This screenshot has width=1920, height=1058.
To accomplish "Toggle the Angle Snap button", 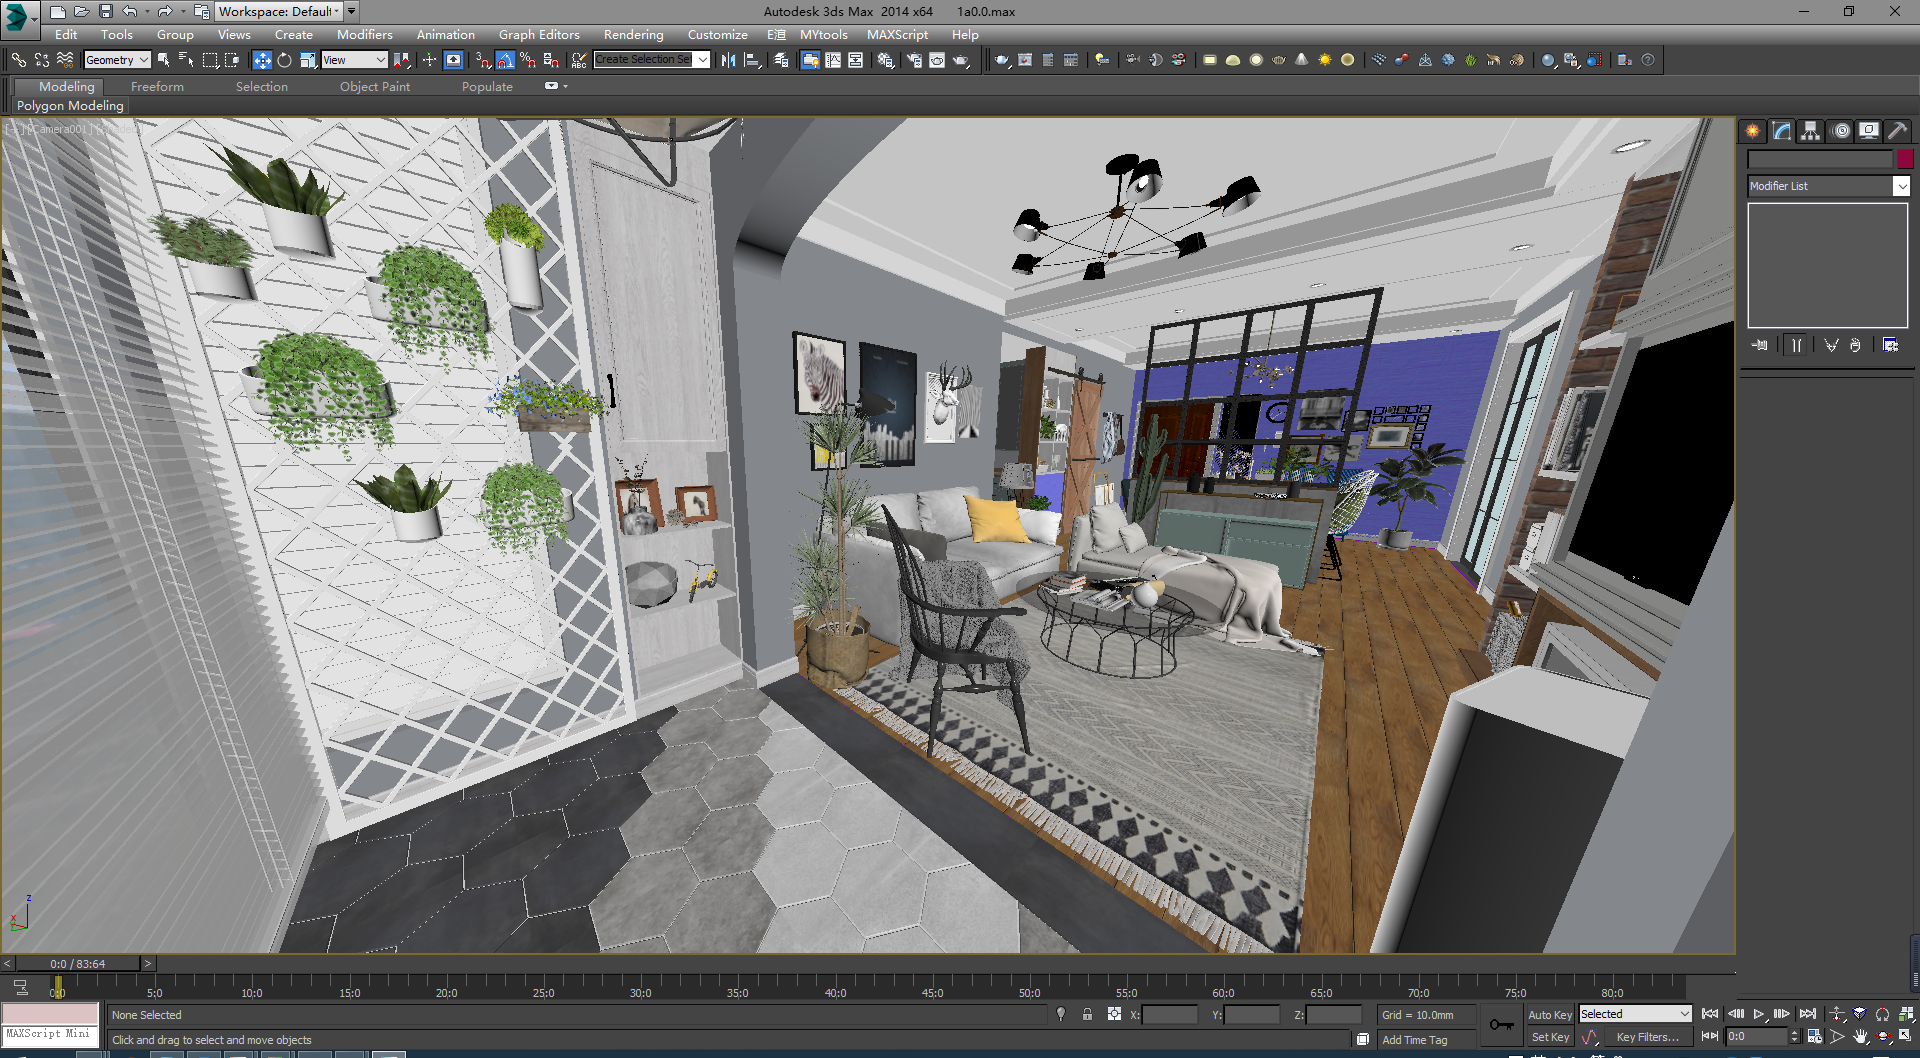I will (x=505, y=60).
